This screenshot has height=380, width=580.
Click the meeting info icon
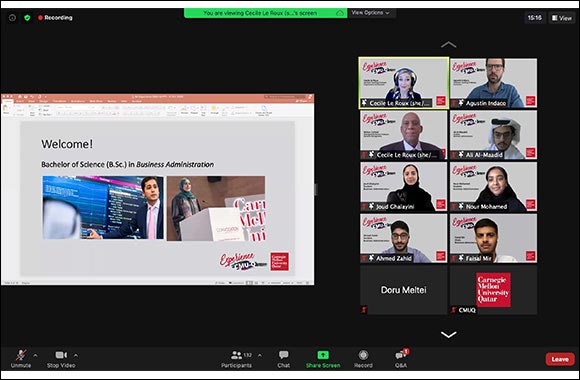pyautogui.click(x=12, y=18)
